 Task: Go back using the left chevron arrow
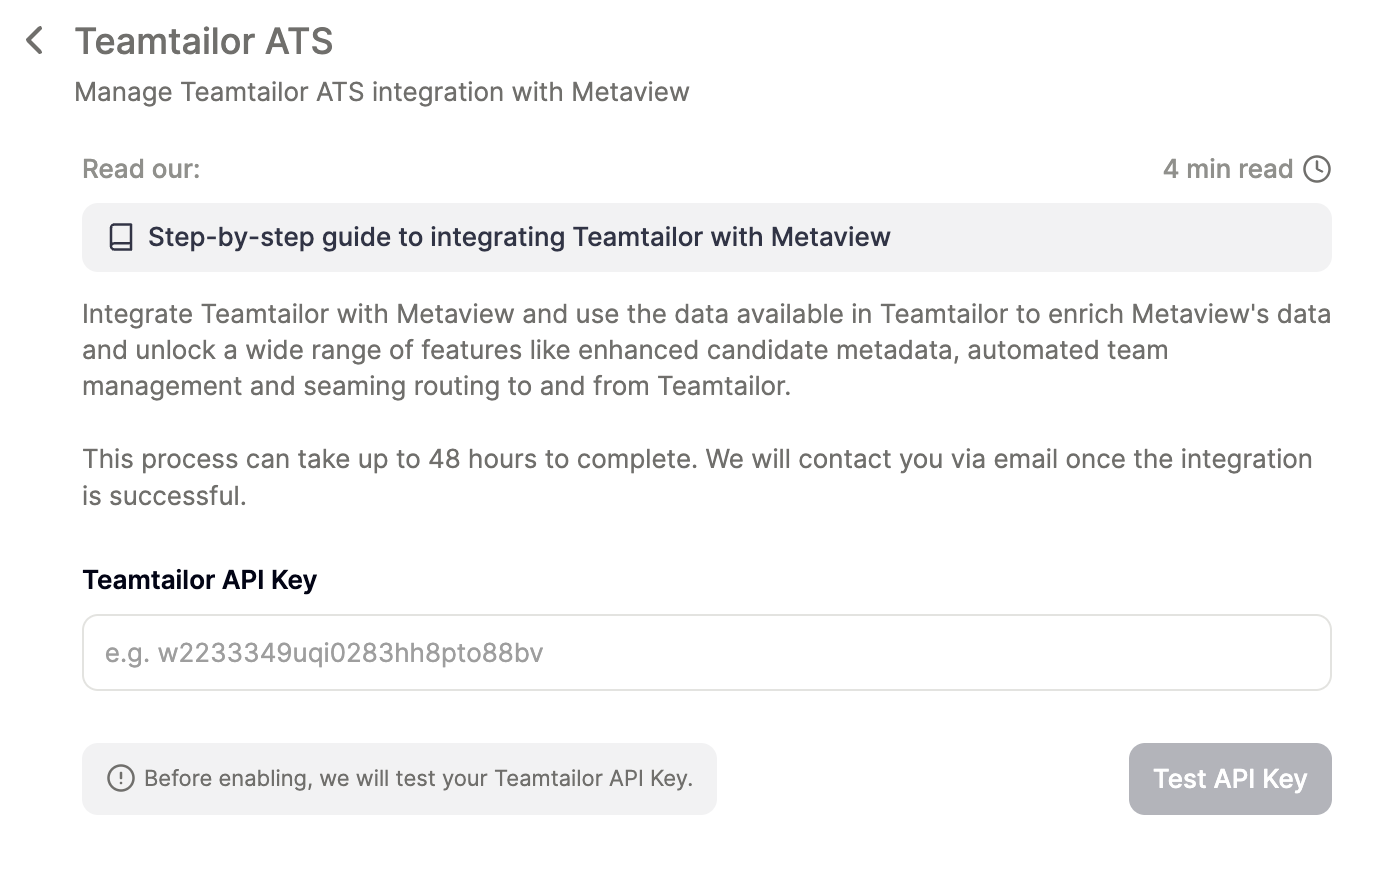(x=35, y=41)
